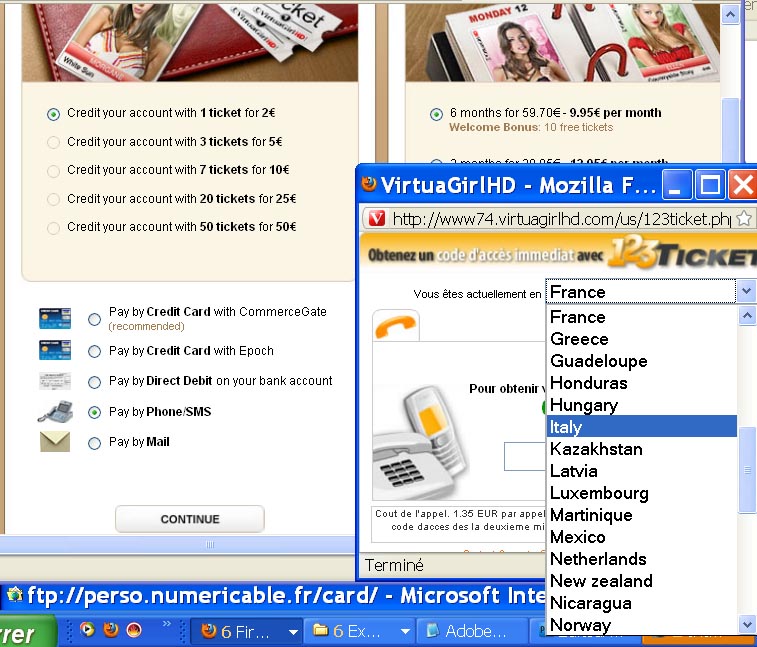Maximize the VirtuaGirlHD Firefox popup
This screenshot has height=647, width=757.
[x=709, y=184]
